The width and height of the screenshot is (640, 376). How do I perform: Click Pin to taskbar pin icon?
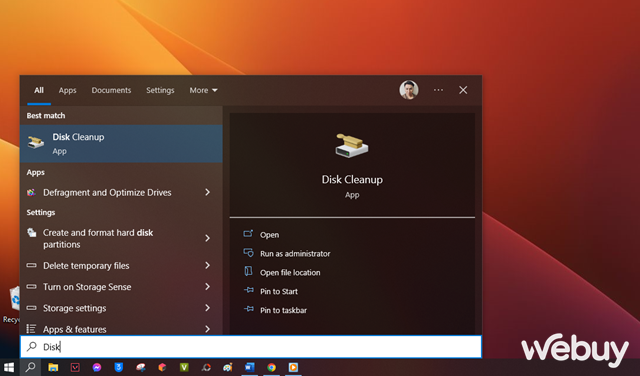click(249, 309)
